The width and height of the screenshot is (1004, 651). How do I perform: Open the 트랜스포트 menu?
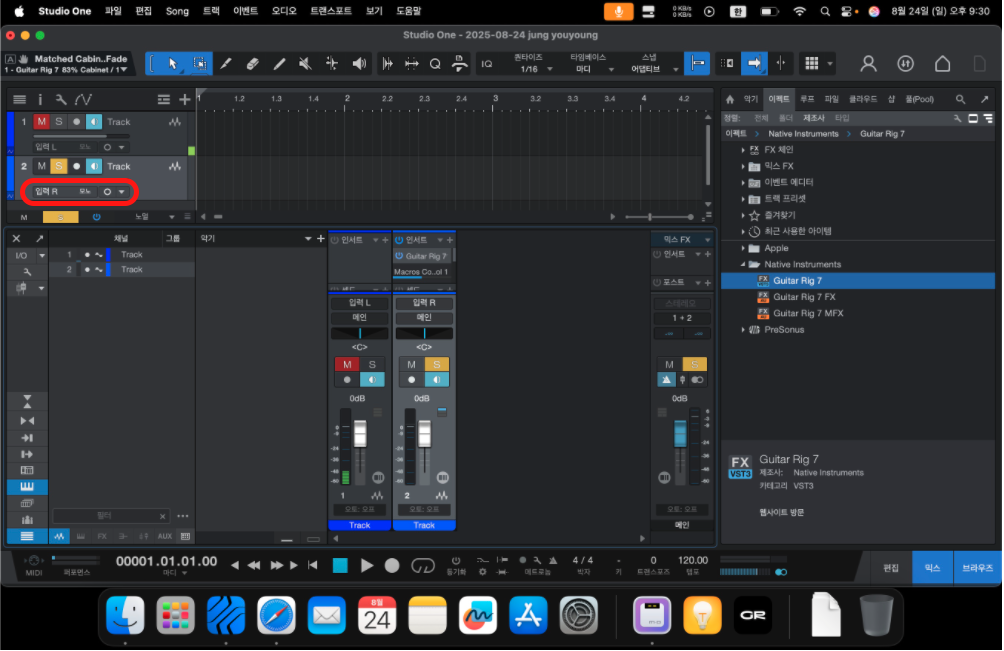(330, 11)
